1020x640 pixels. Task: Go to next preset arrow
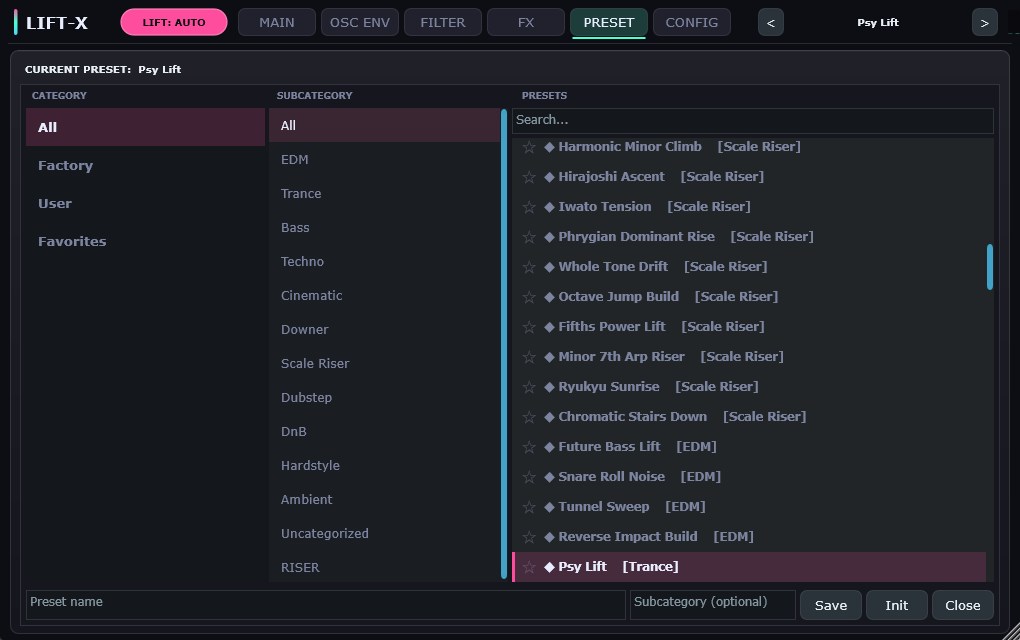[x=984, y=23]
